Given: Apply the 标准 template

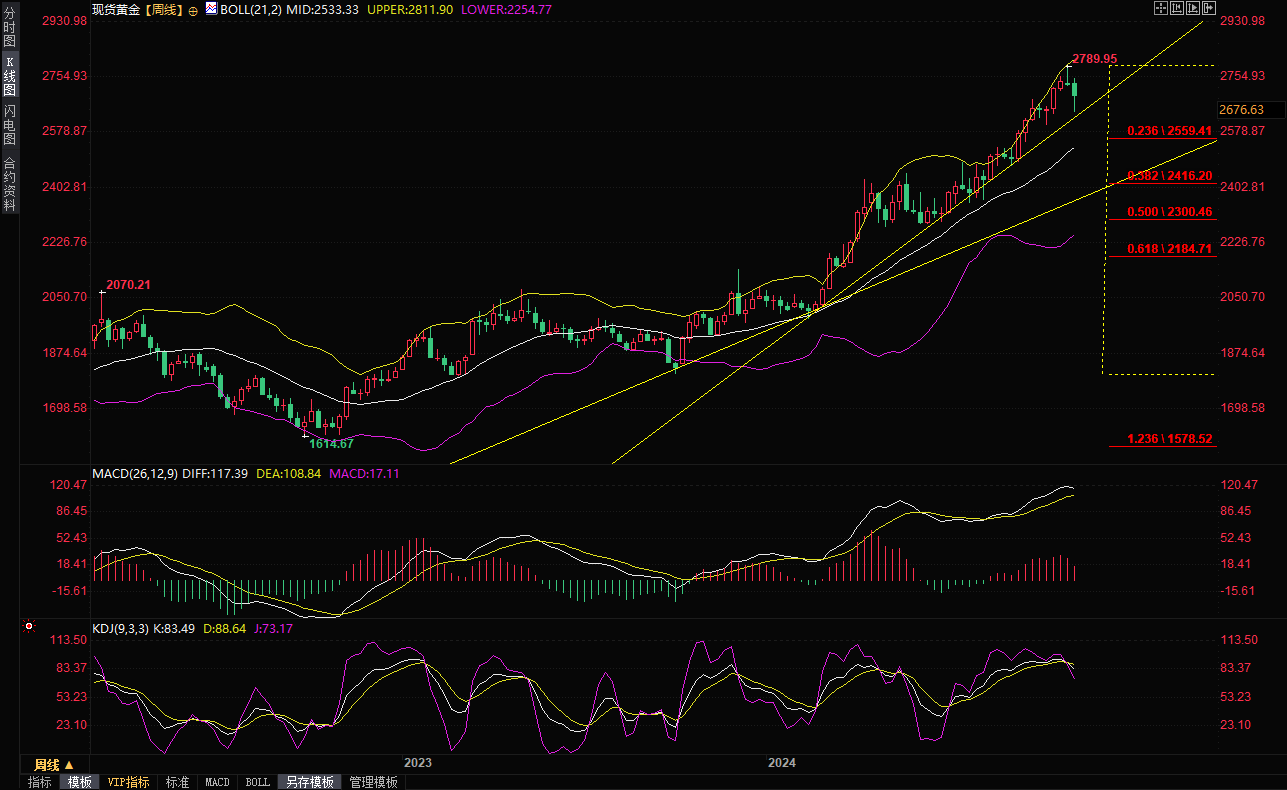Looking at the screenshot, I should click(177, 782).
